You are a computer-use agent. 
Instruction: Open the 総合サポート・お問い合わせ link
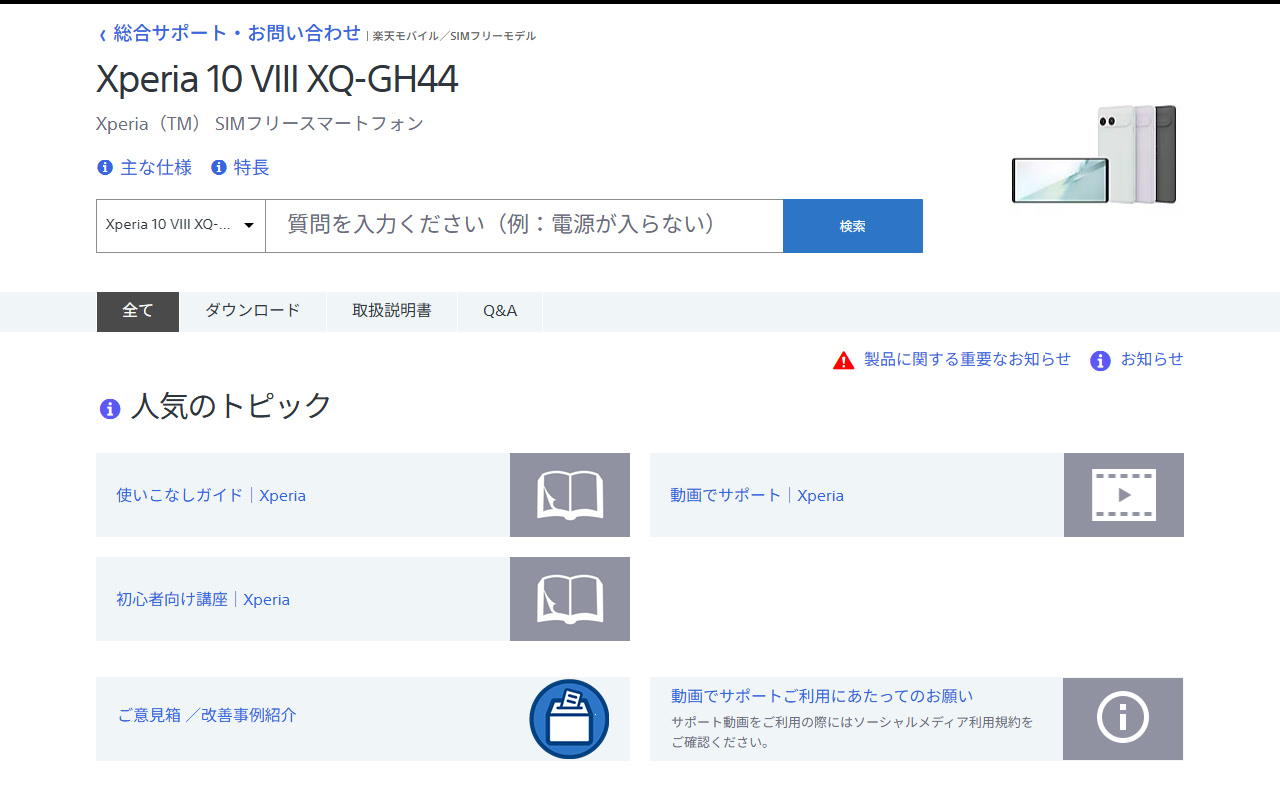pos(237,33)
